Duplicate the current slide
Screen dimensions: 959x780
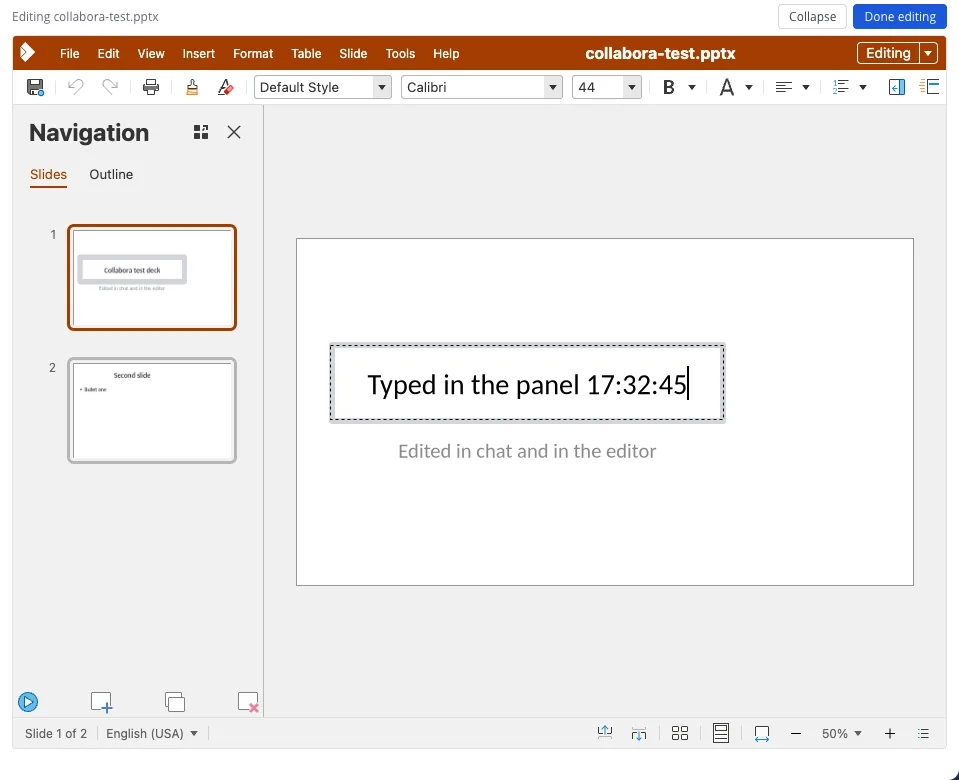[x=175, y=702]
